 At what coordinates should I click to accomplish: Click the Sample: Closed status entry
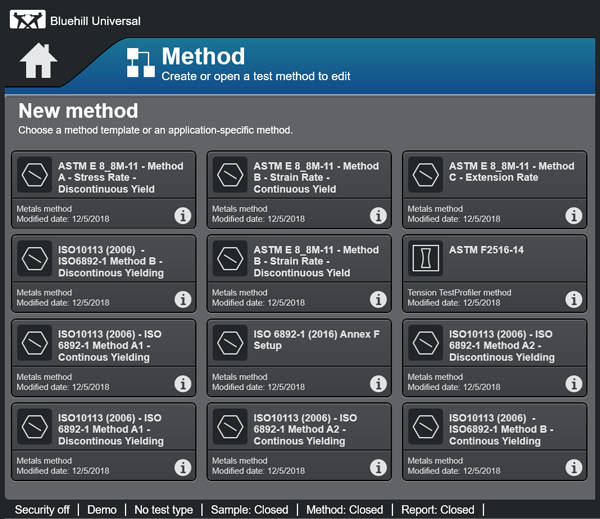pyautogui.click(x=249, y=510)
